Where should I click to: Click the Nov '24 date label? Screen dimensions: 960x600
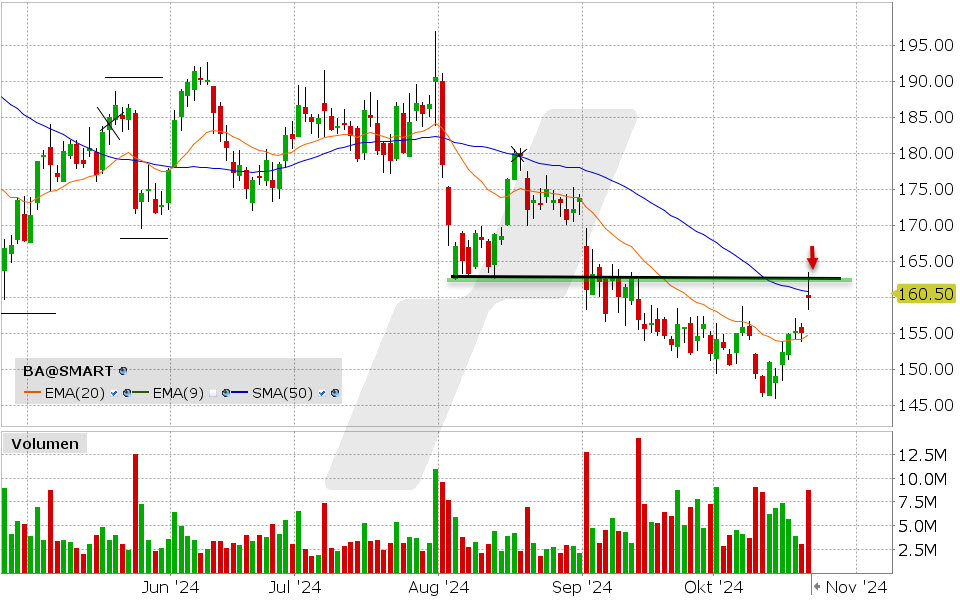click(x=856, y=588)
